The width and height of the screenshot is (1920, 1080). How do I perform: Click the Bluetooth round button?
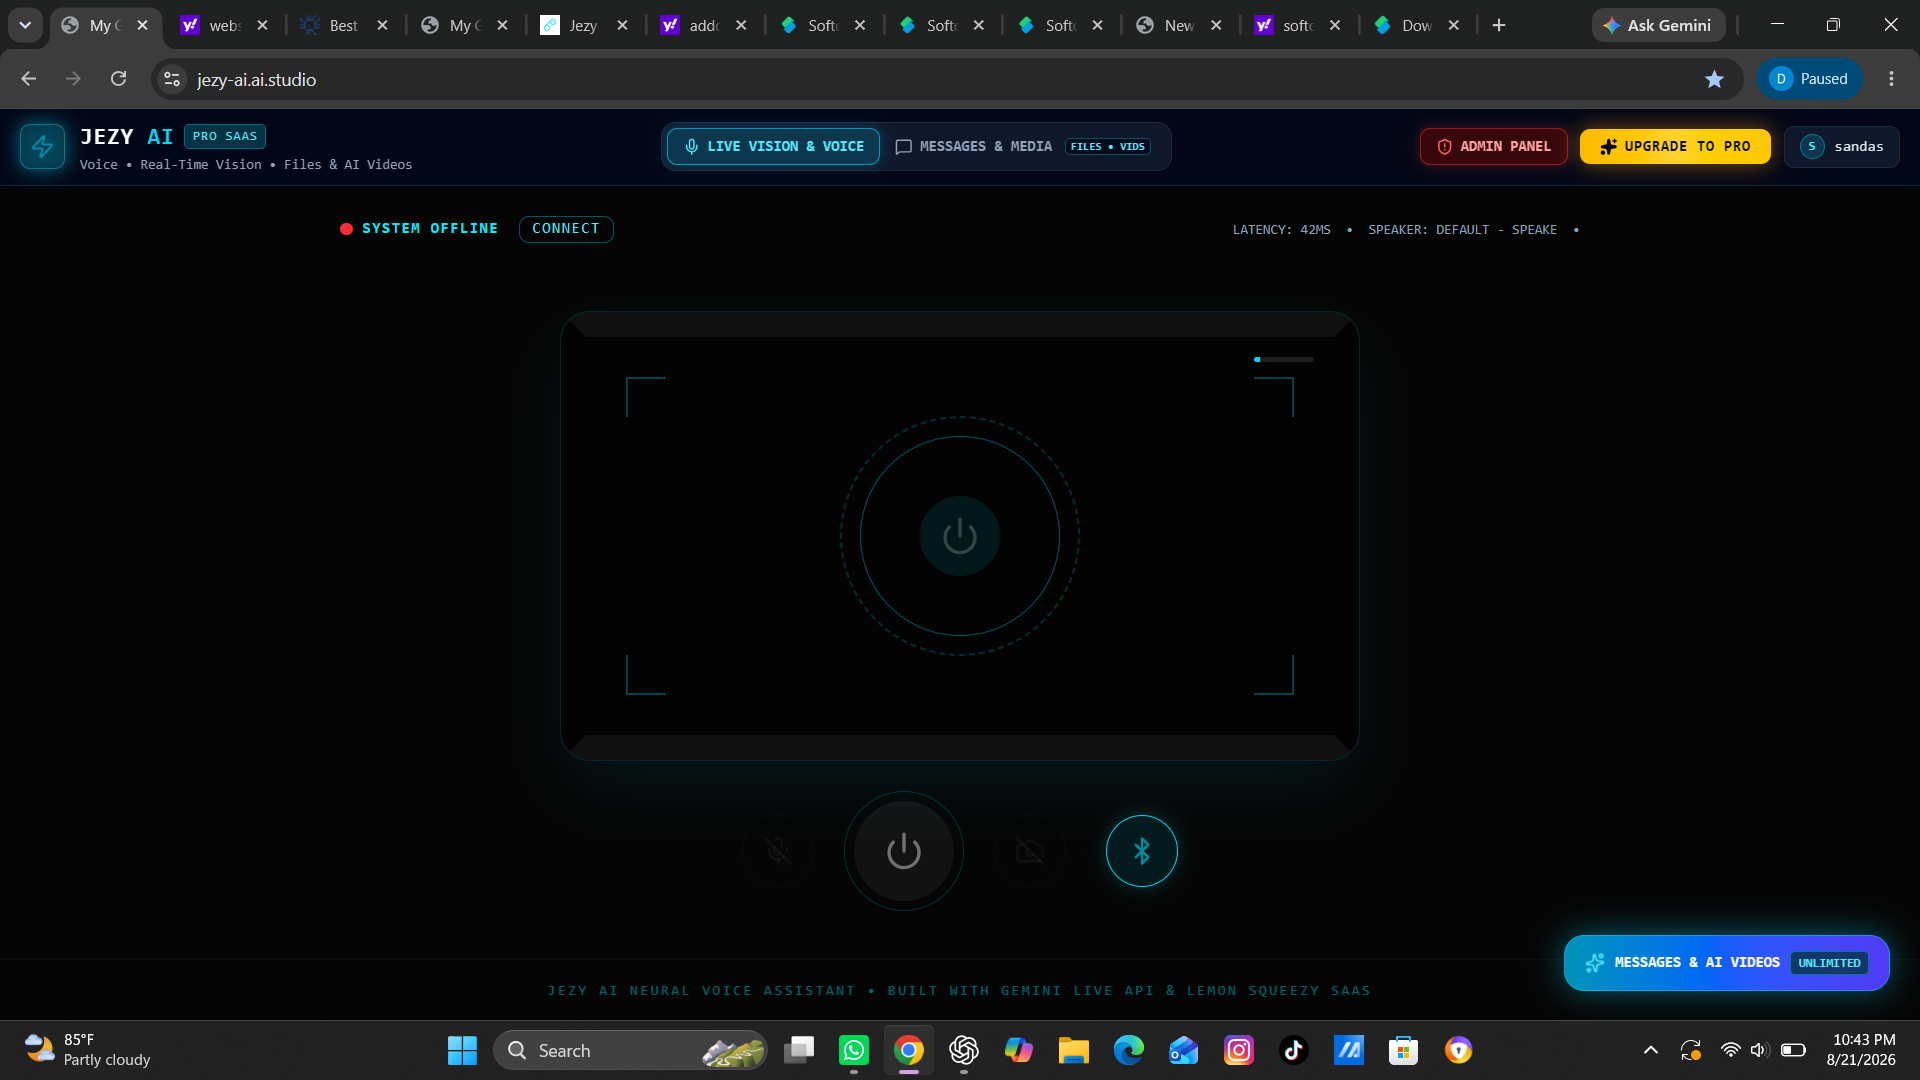coord(1142,851)
